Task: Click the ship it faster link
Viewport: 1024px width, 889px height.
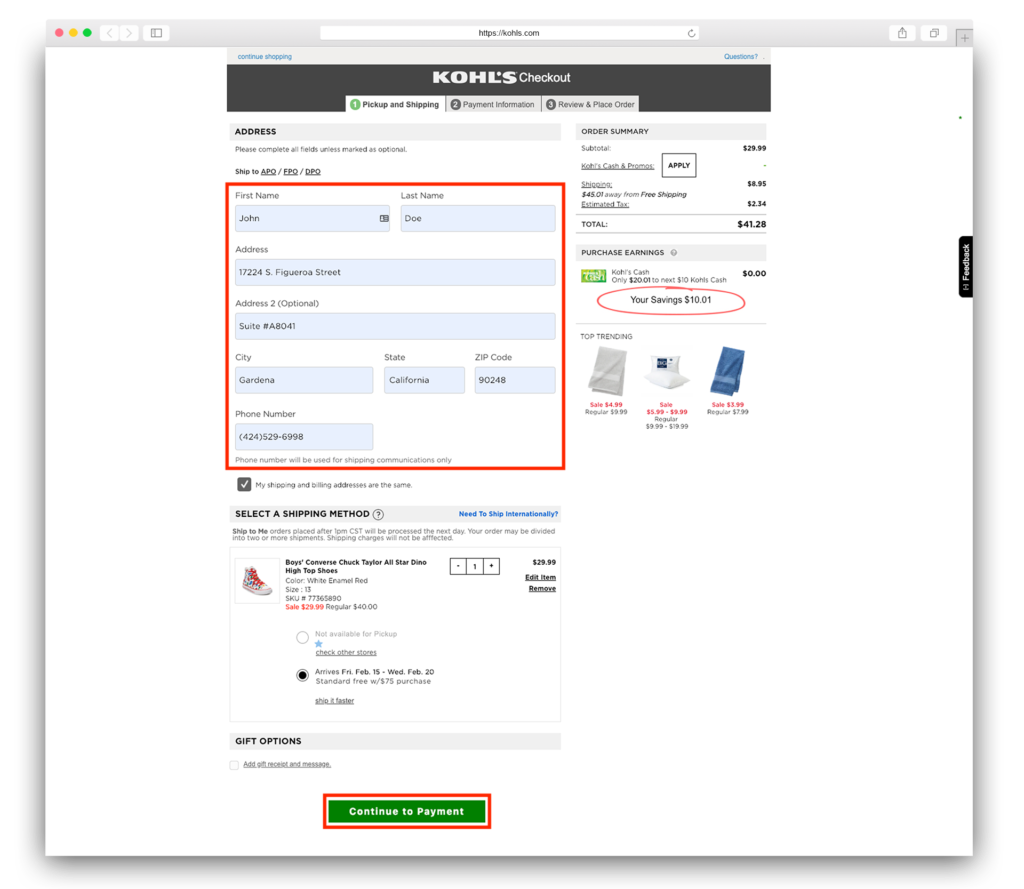Action: (x=334, y=701)
